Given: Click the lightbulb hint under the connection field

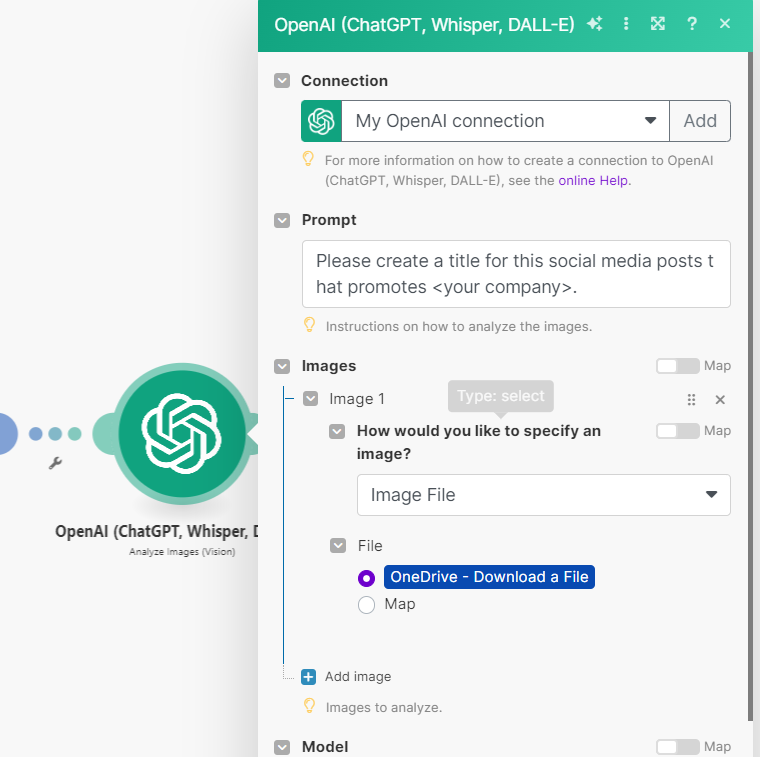Looking at the screenshot, I should click(x=308, y=158).
